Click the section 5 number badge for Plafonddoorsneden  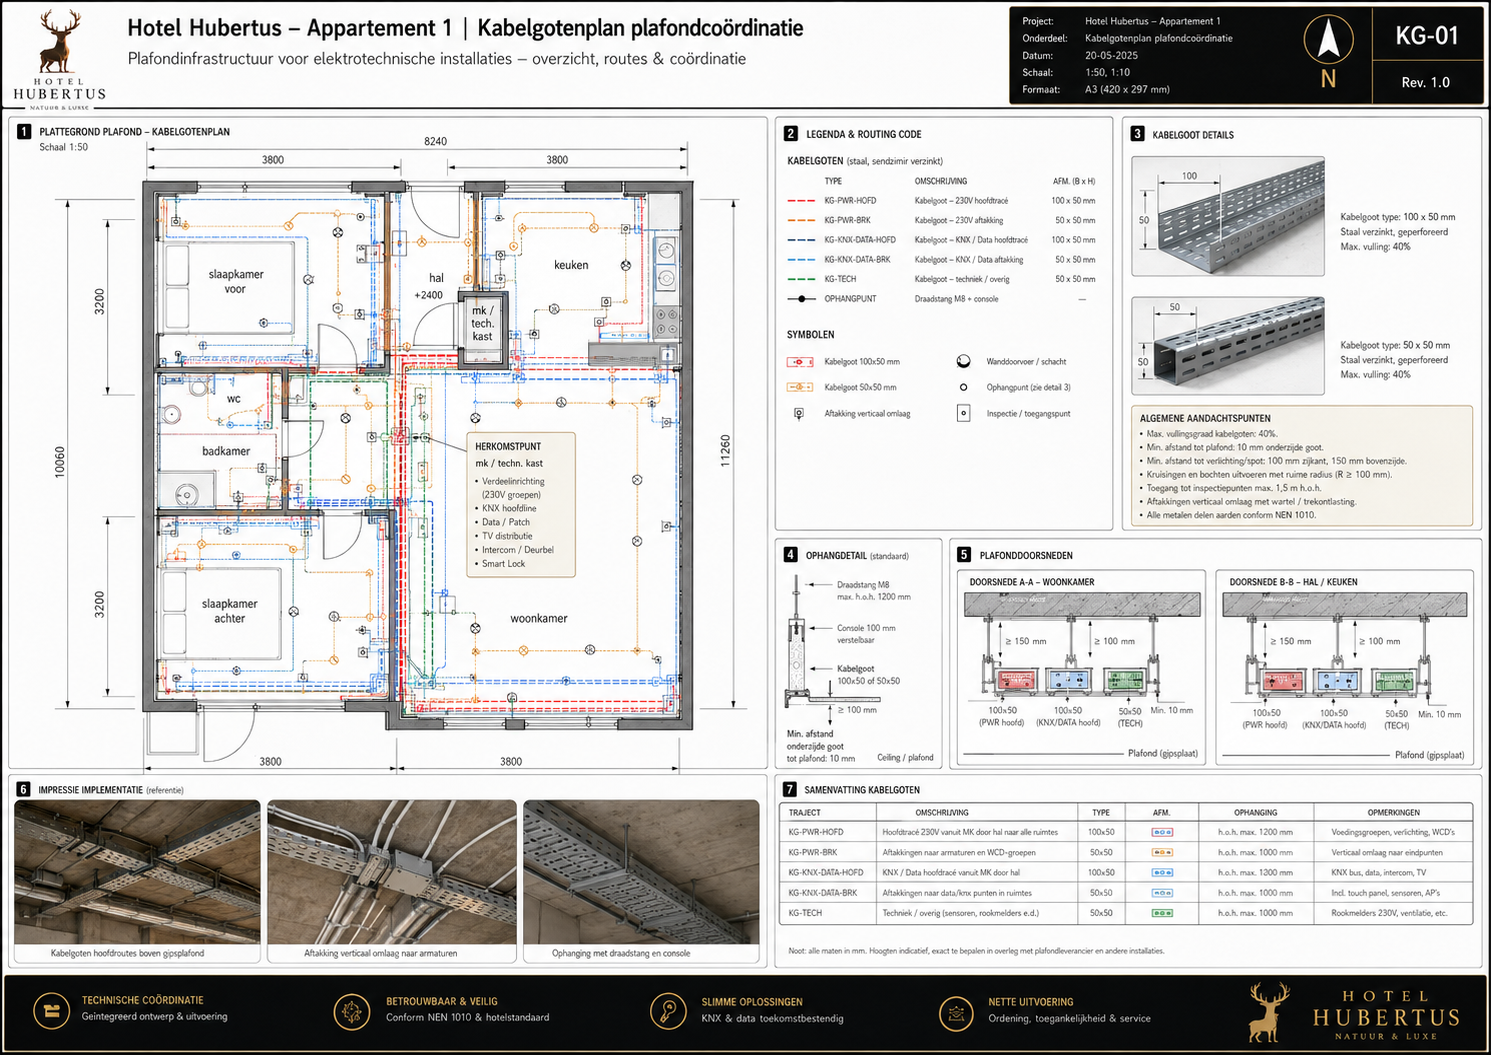coord(963,554)
